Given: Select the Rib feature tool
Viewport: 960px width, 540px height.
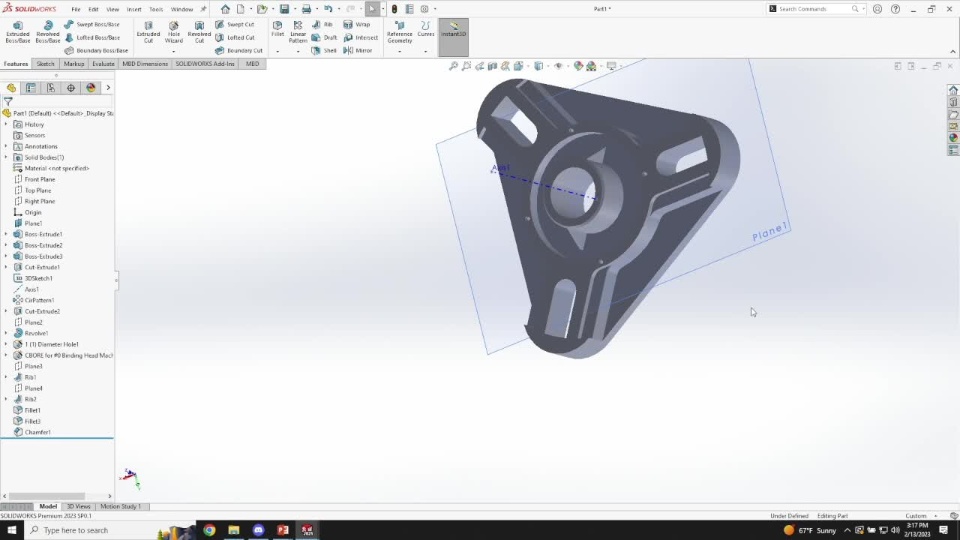Looking at the screenshot, I should click(x=322, y=24).
